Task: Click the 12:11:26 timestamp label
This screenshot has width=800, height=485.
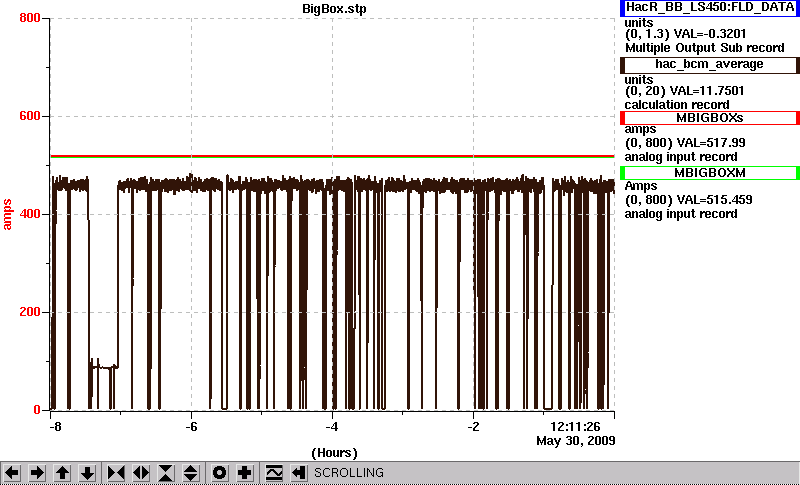Action: point(575,427)
